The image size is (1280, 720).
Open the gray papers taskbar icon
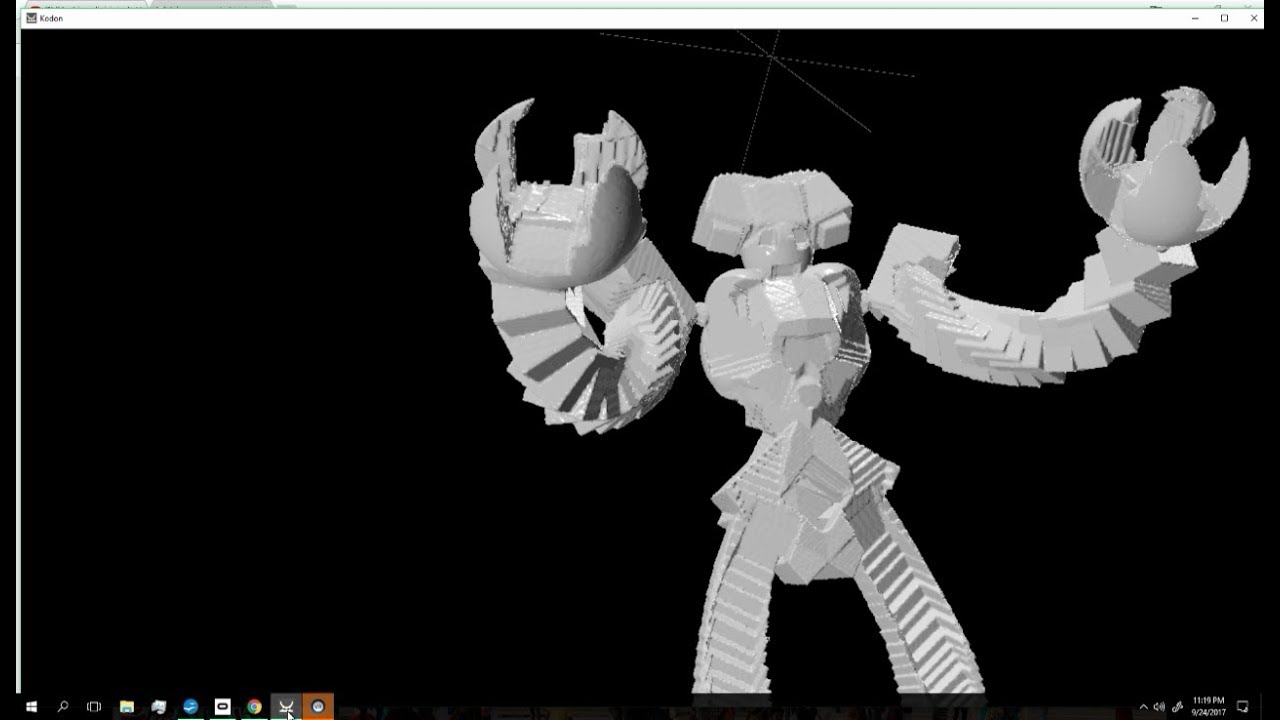coord(158,706)
